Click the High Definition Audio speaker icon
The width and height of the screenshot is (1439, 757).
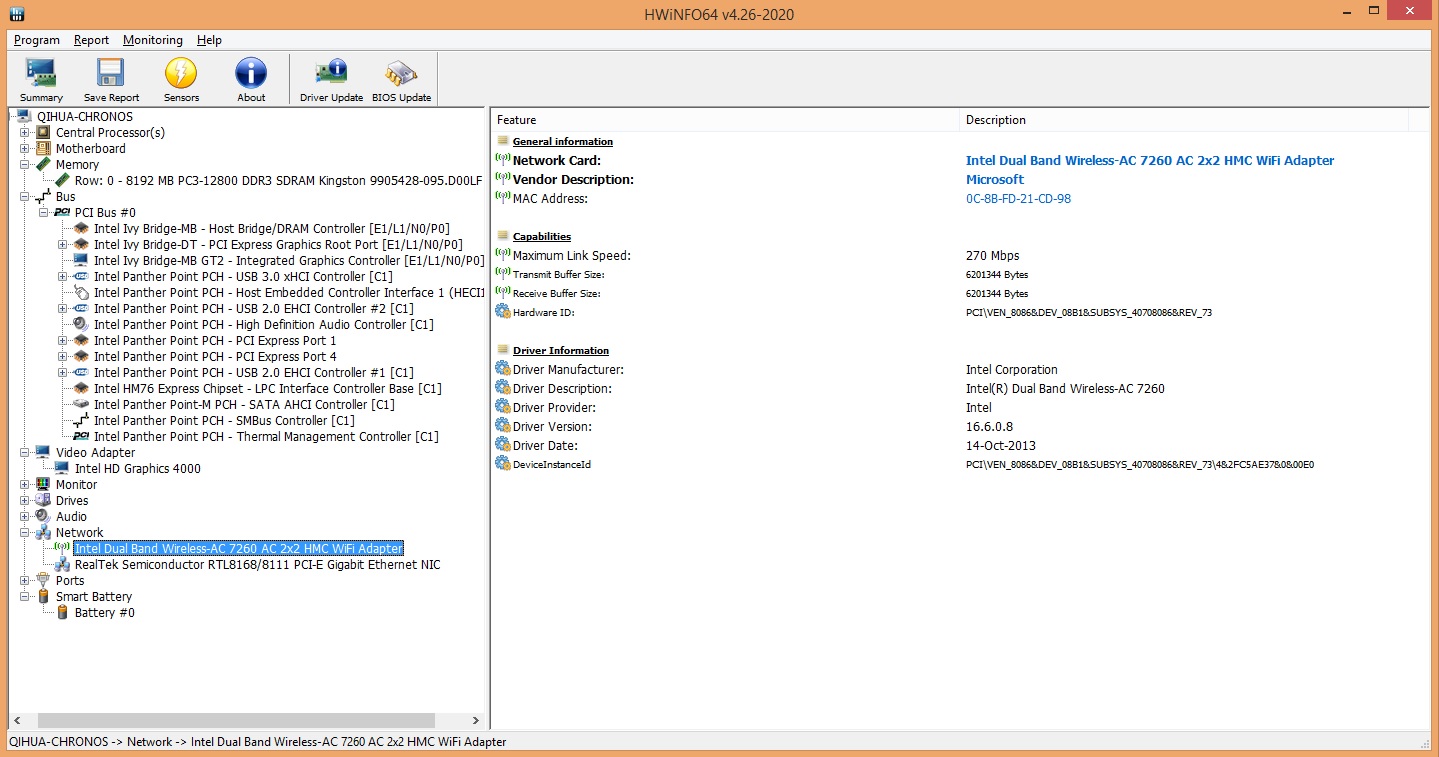coord(81,324)
